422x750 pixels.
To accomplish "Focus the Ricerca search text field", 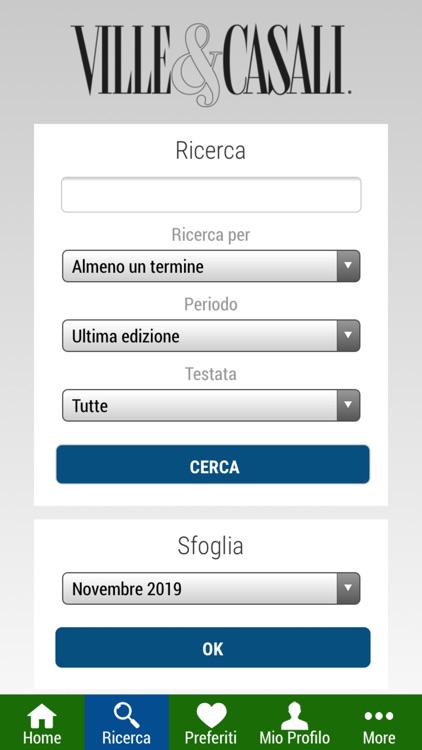I will pyautogui.click(x=211, y=195).
